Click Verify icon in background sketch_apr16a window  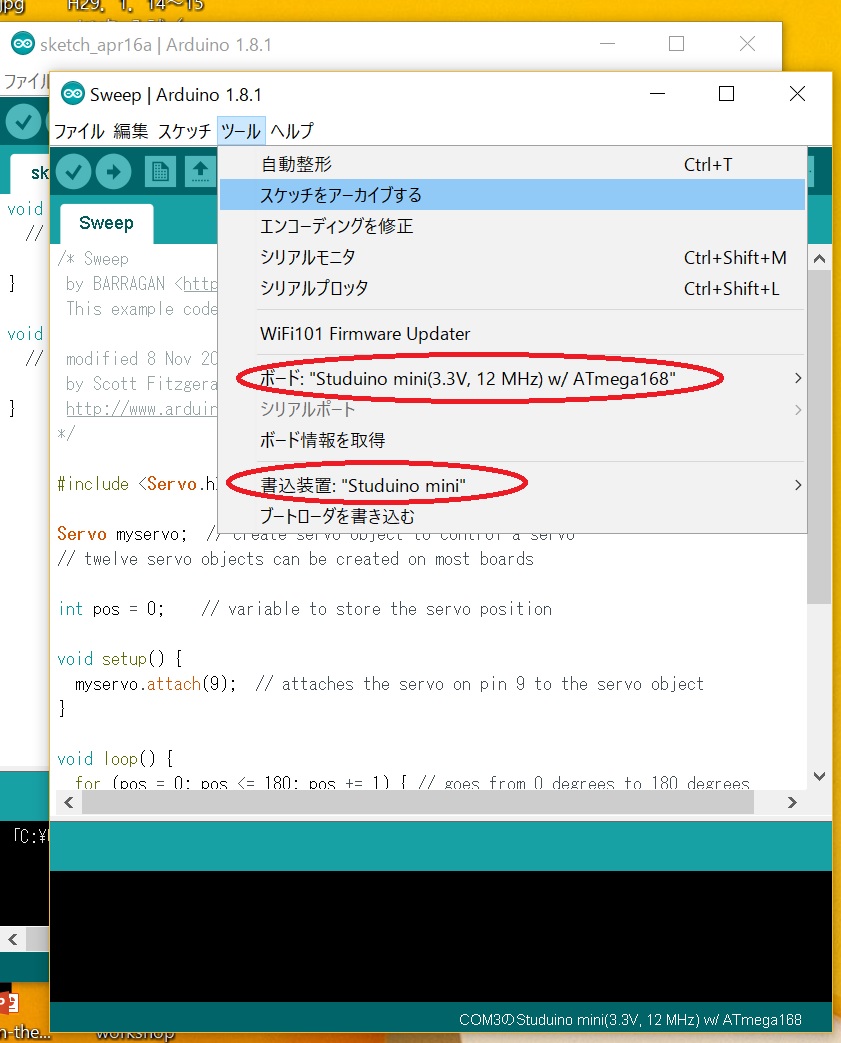tap(22, 122)
